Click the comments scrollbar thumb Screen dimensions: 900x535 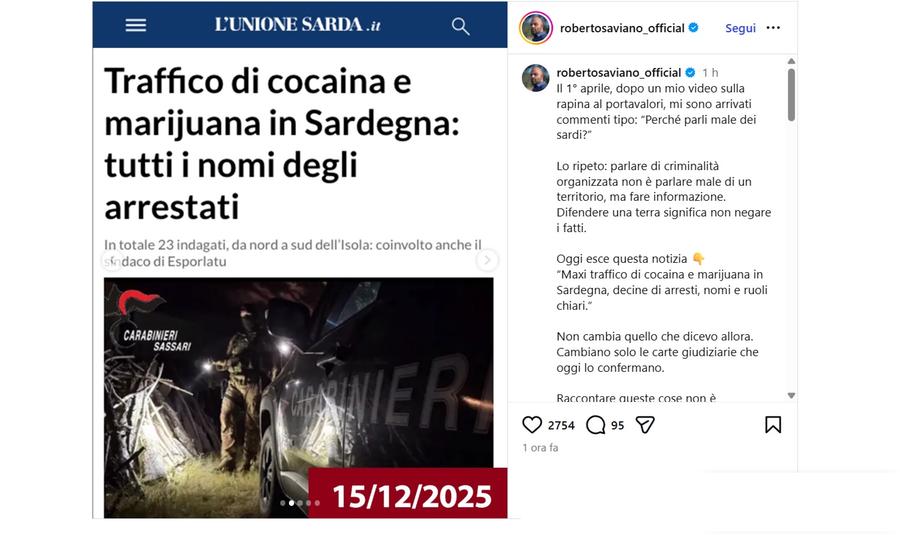792,95
